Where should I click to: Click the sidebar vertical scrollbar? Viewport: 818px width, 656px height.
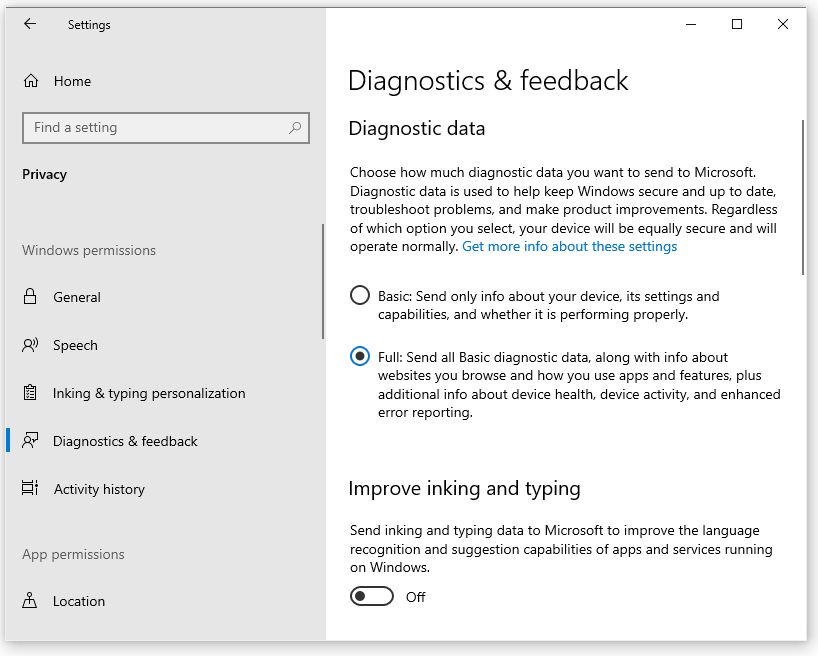(323, 281)
